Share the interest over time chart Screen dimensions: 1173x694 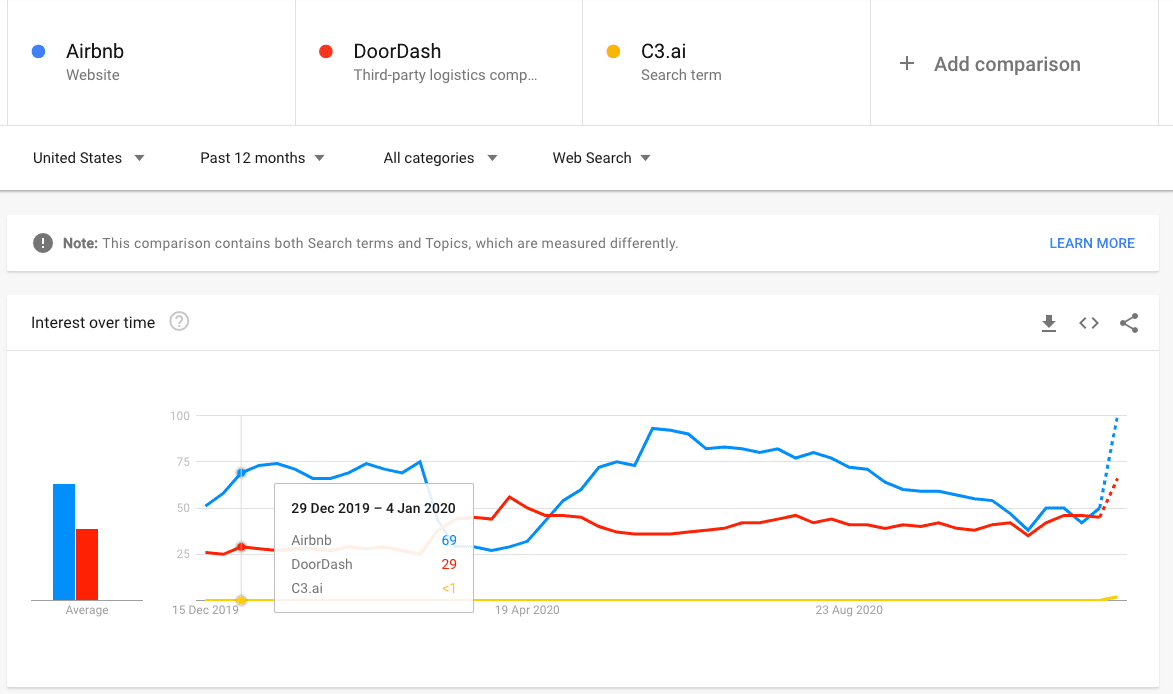pos(1129,323)
